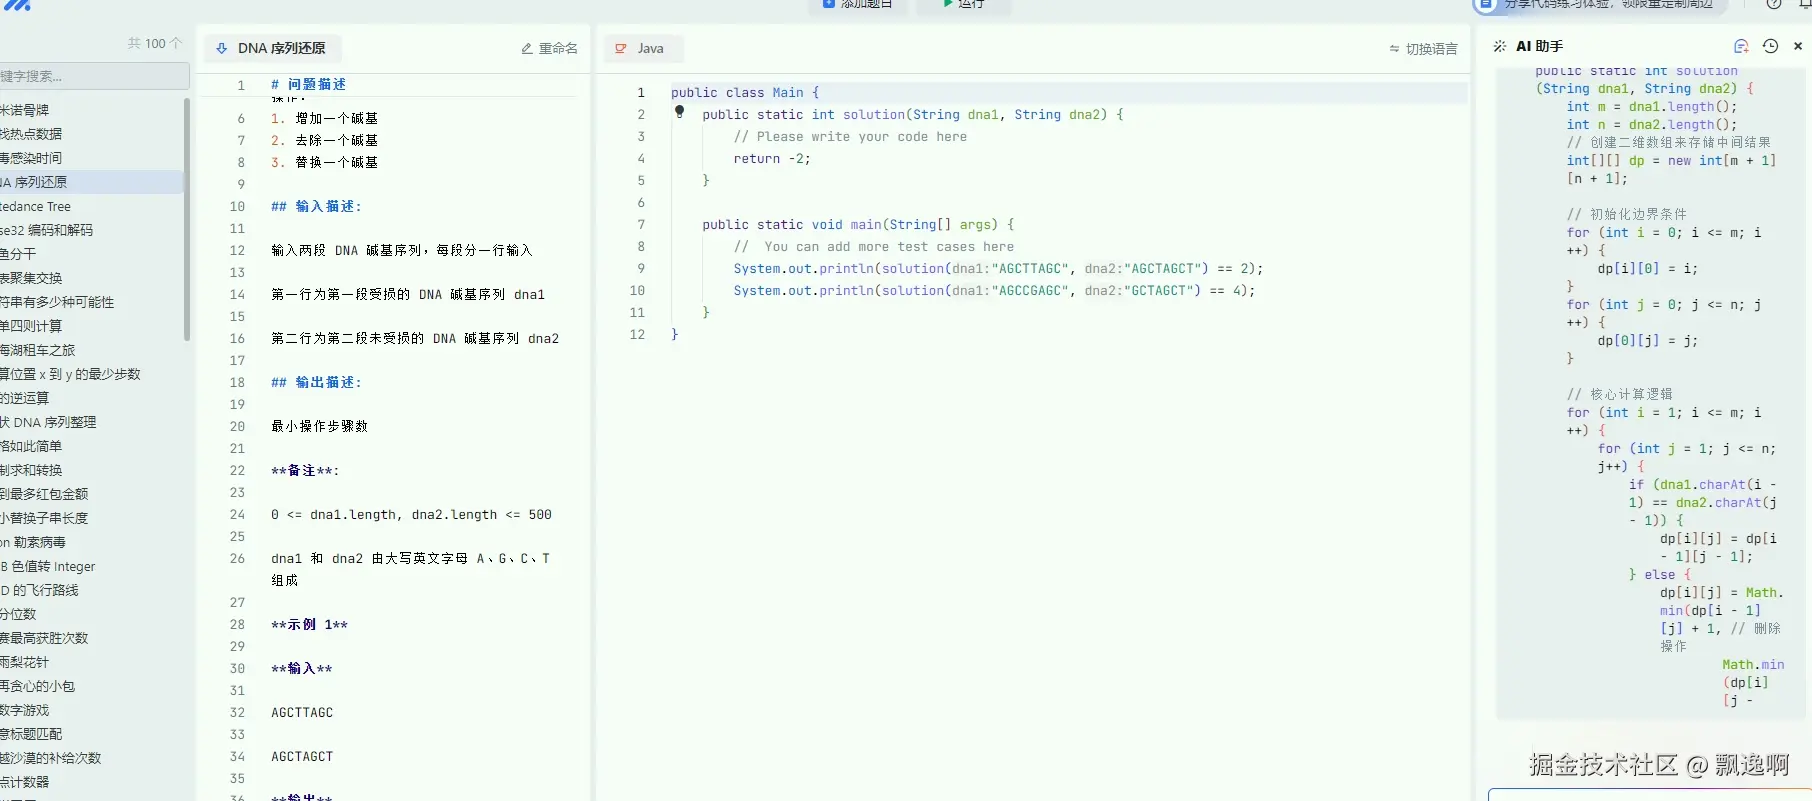
Task: Open the 最多红包金额 problem in the list
Action: pos(45,494)
